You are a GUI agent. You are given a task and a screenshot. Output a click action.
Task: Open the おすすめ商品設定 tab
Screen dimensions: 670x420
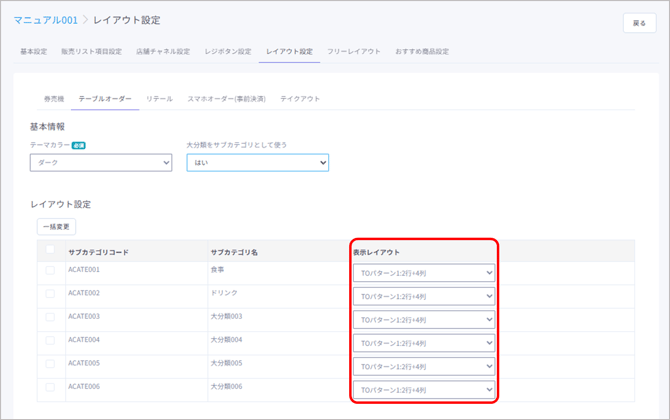(421, 52)
